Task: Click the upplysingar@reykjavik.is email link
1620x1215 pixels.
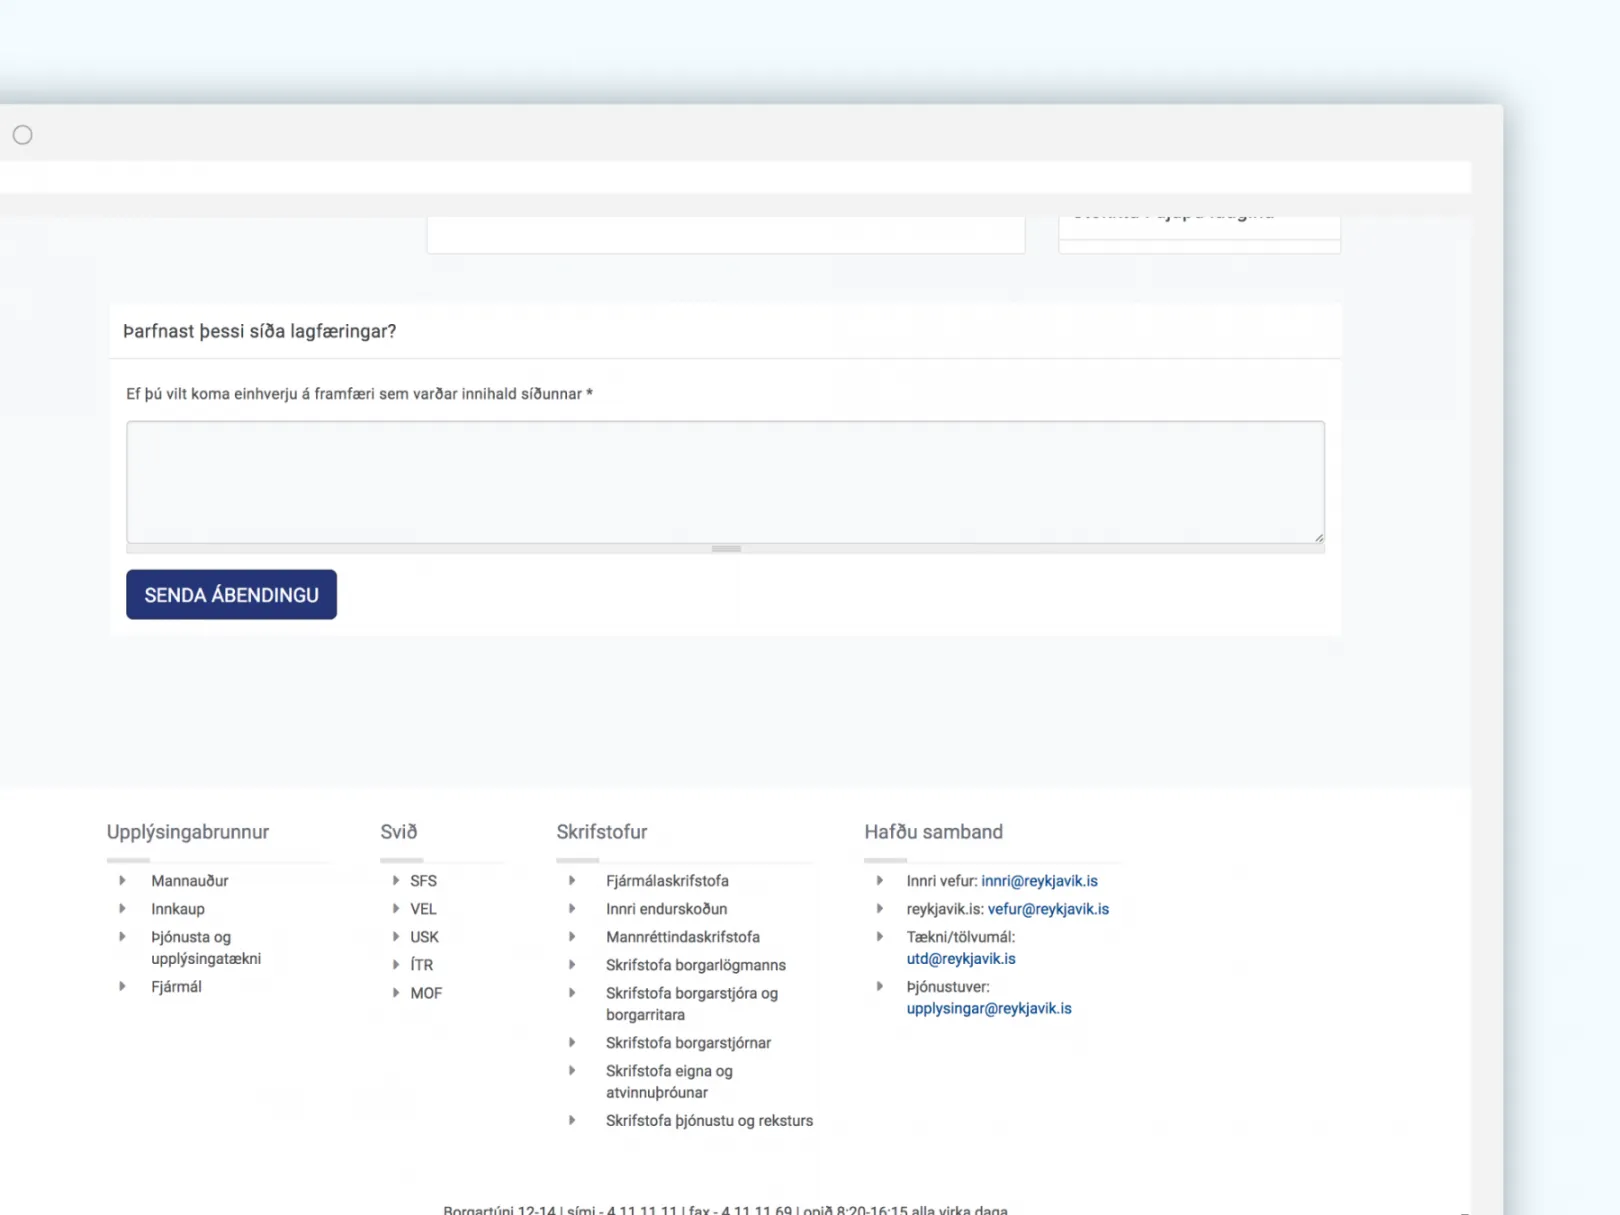Action: pyautogui.click(x=988, y=1009)
